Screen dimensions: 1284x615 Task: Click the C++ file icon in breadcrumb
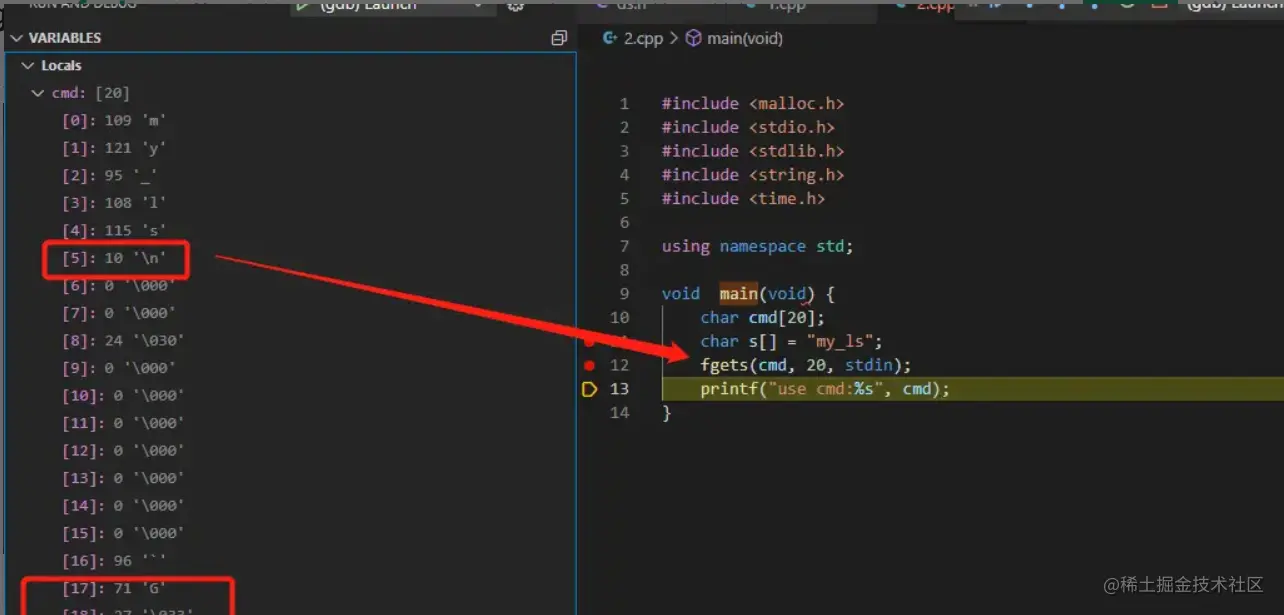[x=610, y=38]
